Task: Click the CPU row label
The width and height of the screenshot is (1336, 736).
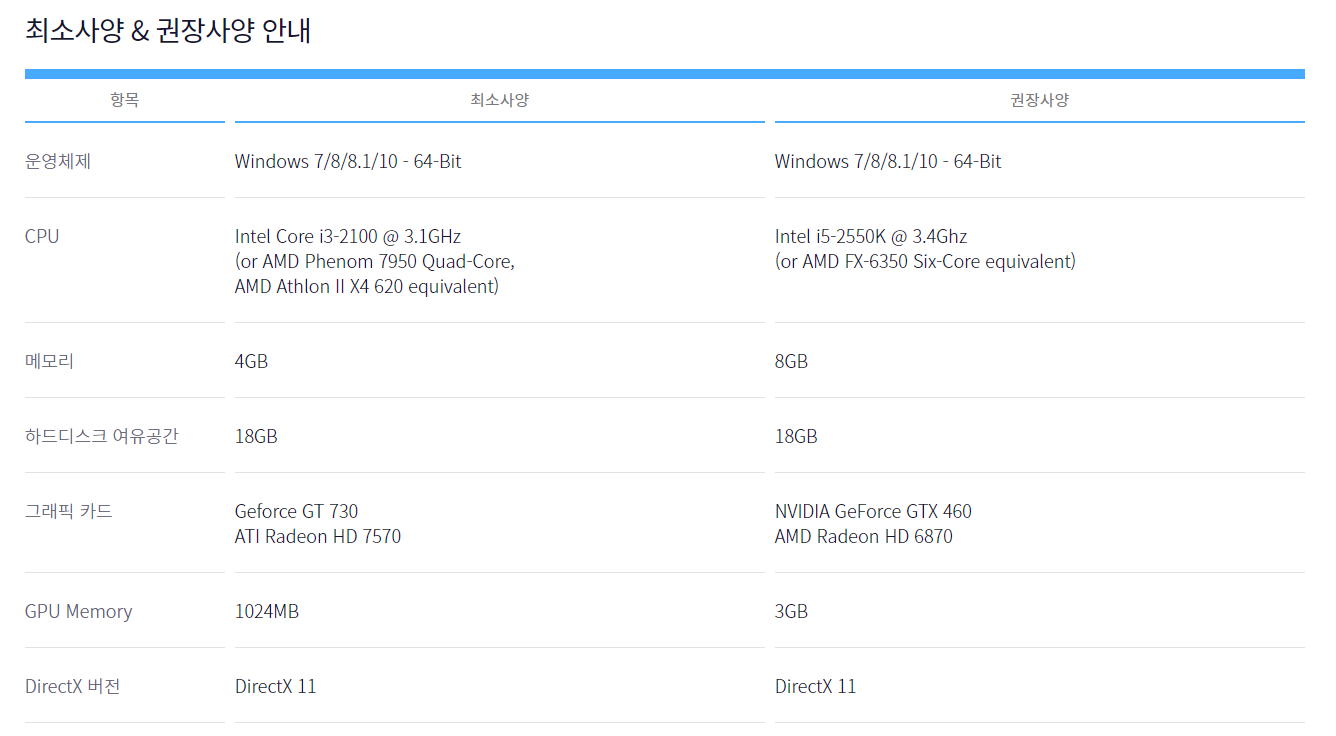Action: point(42,236)
